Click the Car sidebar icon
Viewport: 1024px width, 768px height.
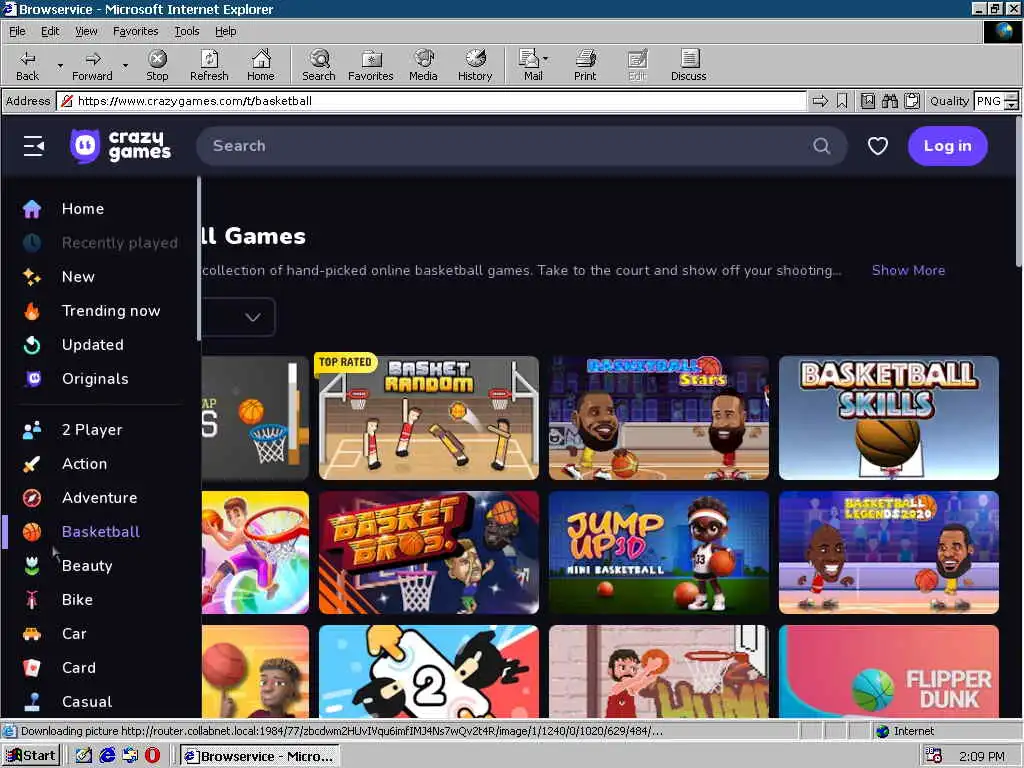coord(32,633)
